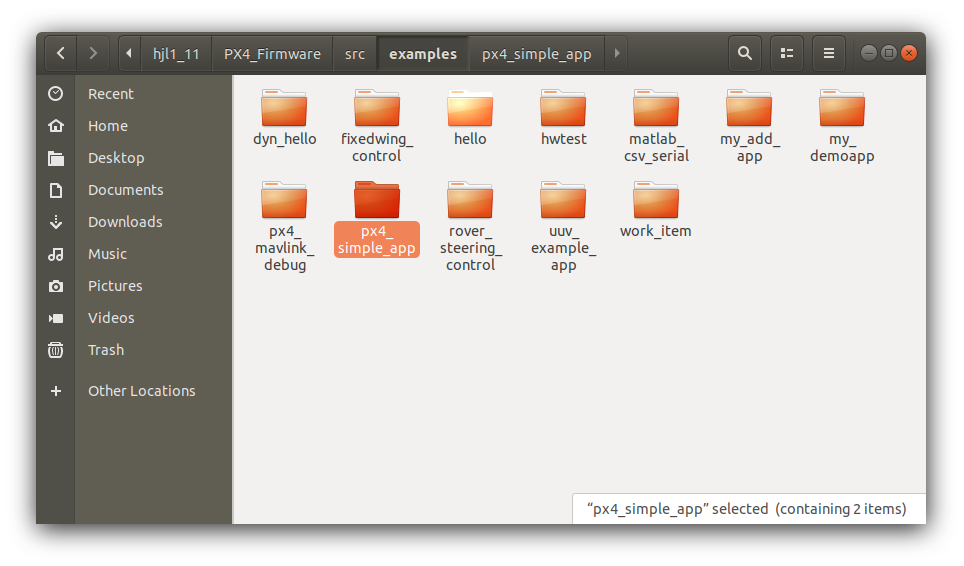The height and width of the screenshot is (566, 964).
Task: Click the rover_steering_control file name
Action: (470, 248)
